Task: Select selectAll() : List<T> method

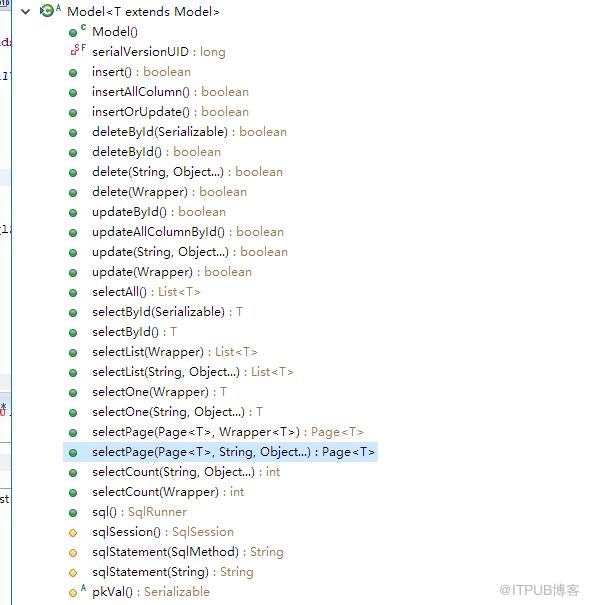Action: [146, 292]
